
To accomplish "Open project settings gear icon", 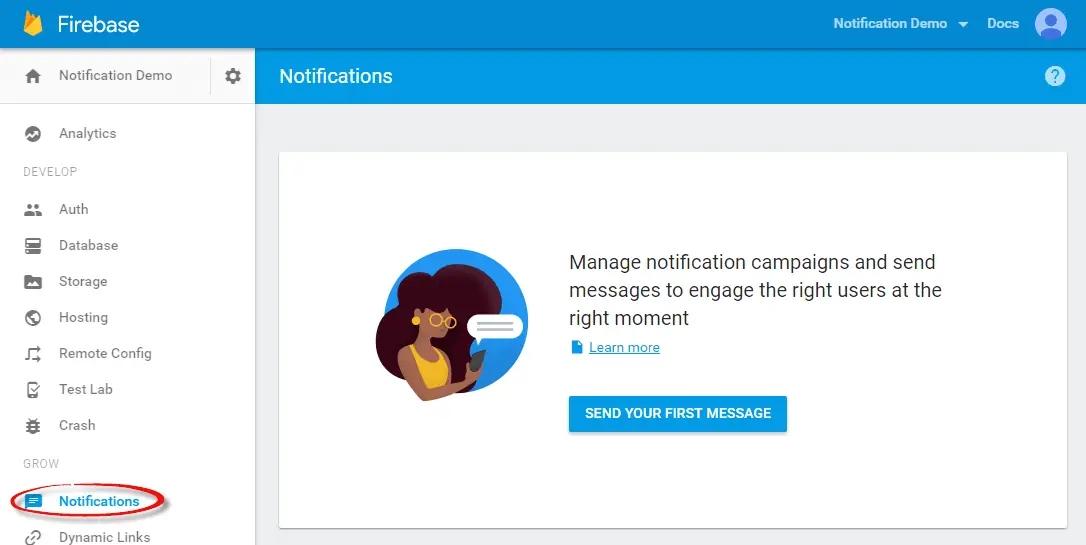I will tap(233, 76).
